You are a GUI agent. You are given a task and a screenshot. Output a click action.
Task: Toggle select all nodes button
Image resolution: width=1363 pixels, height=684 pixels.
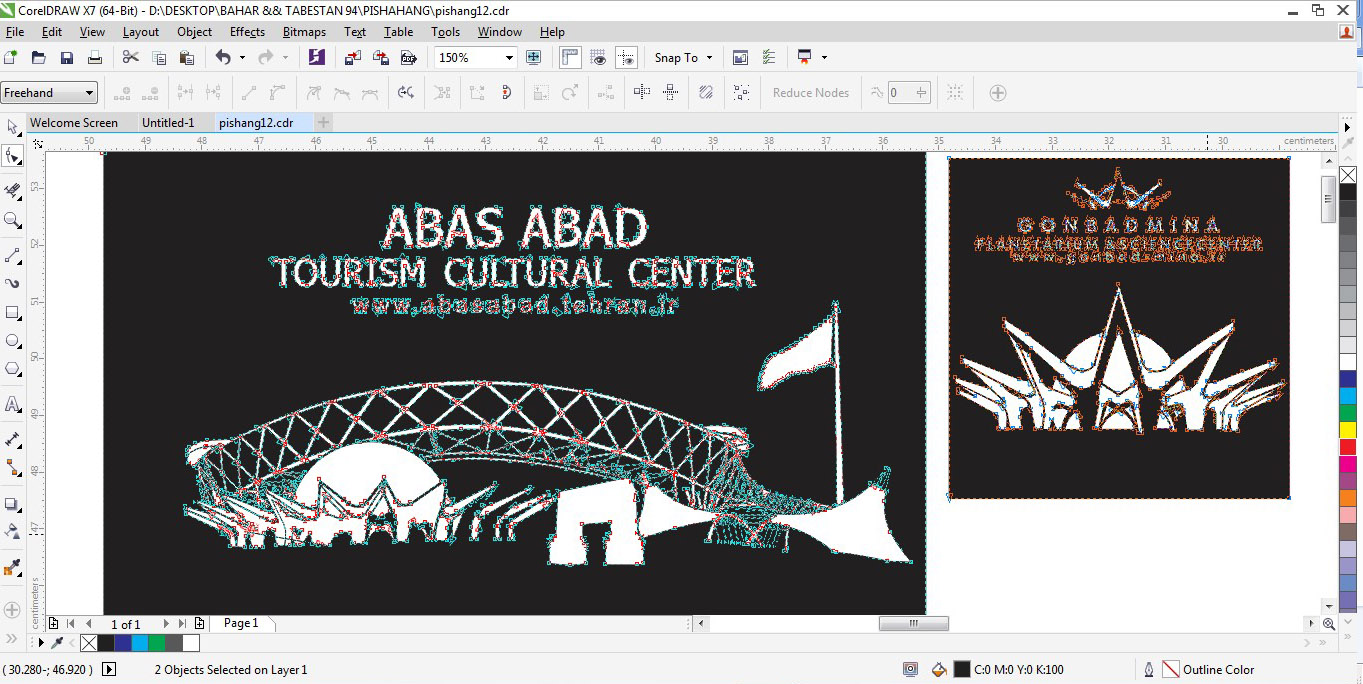pyautogui.click(x=741, y=93)
